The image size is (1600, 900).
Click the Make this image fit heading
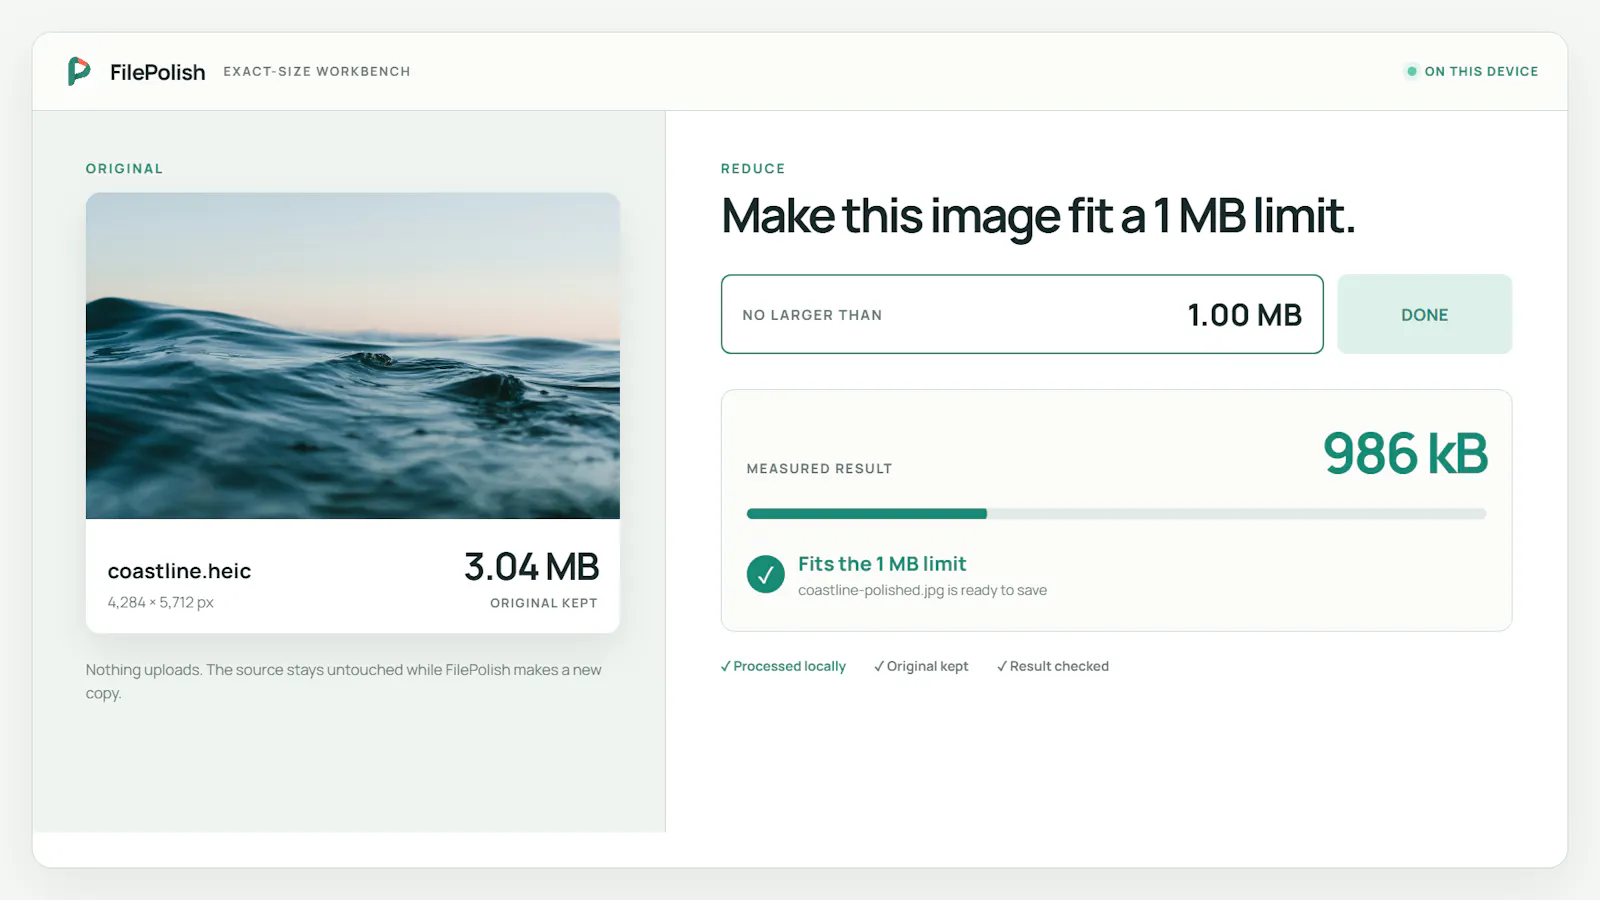[1038, 217]
